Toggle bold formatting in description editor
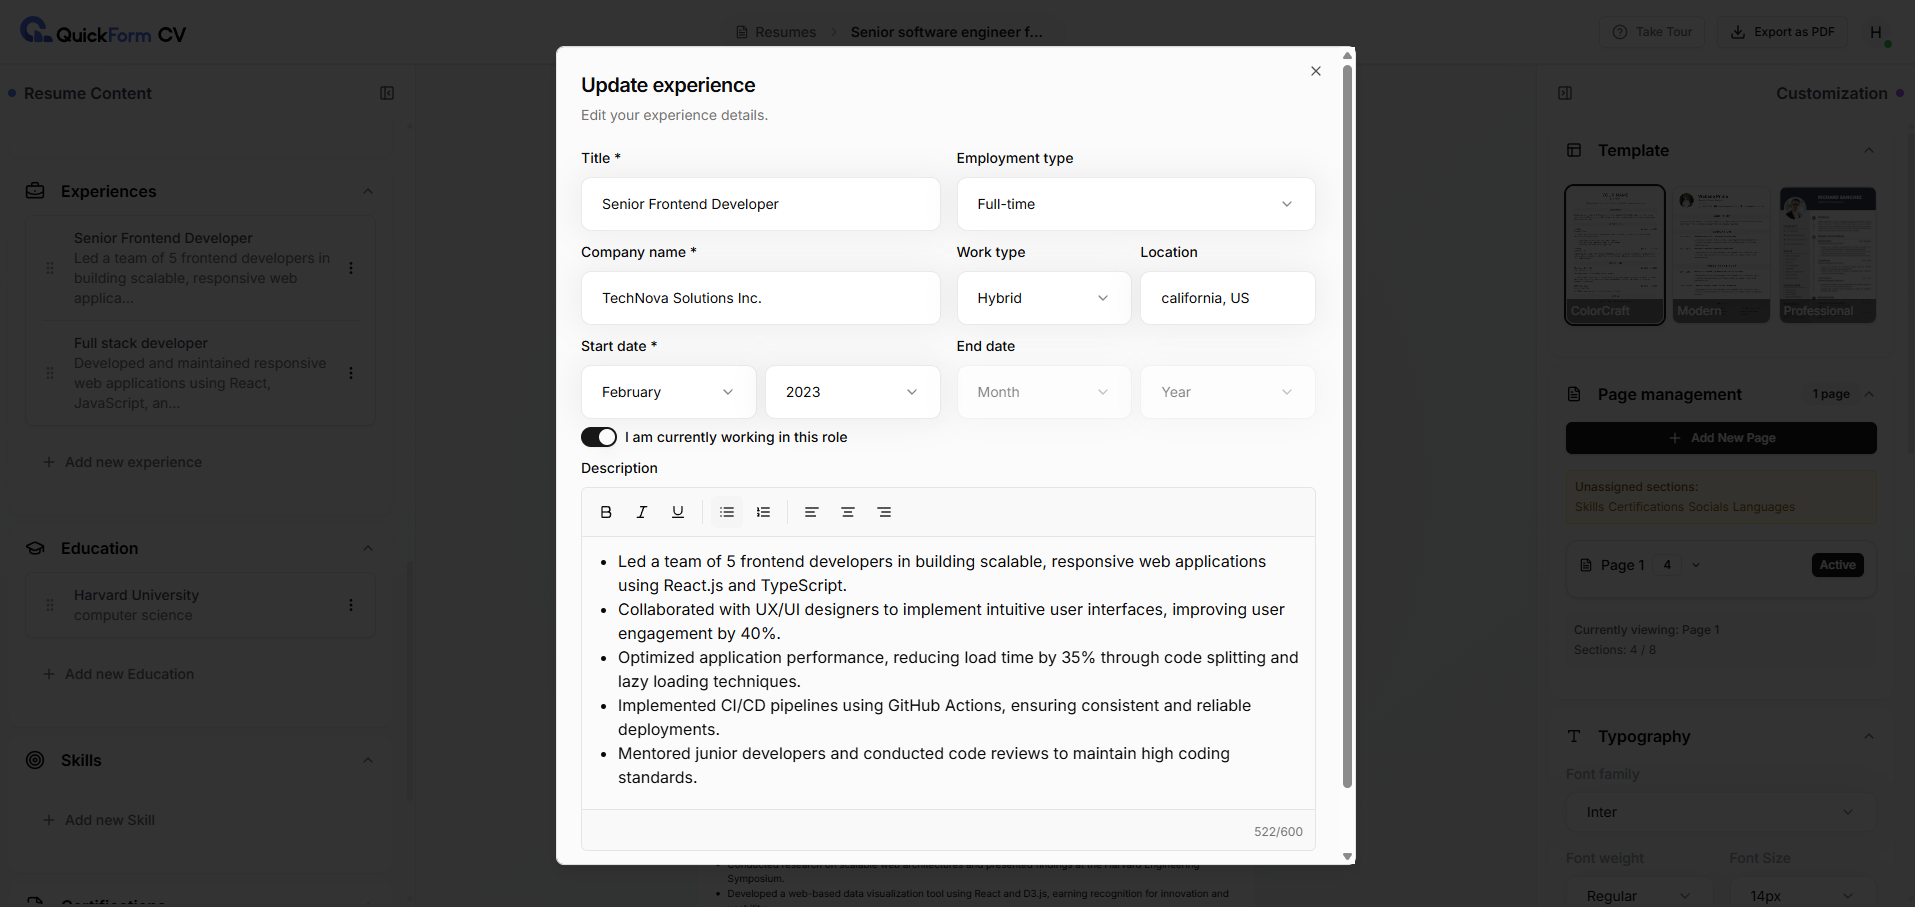This screenshot has height=907, width=1915. (x=606, y=512)
